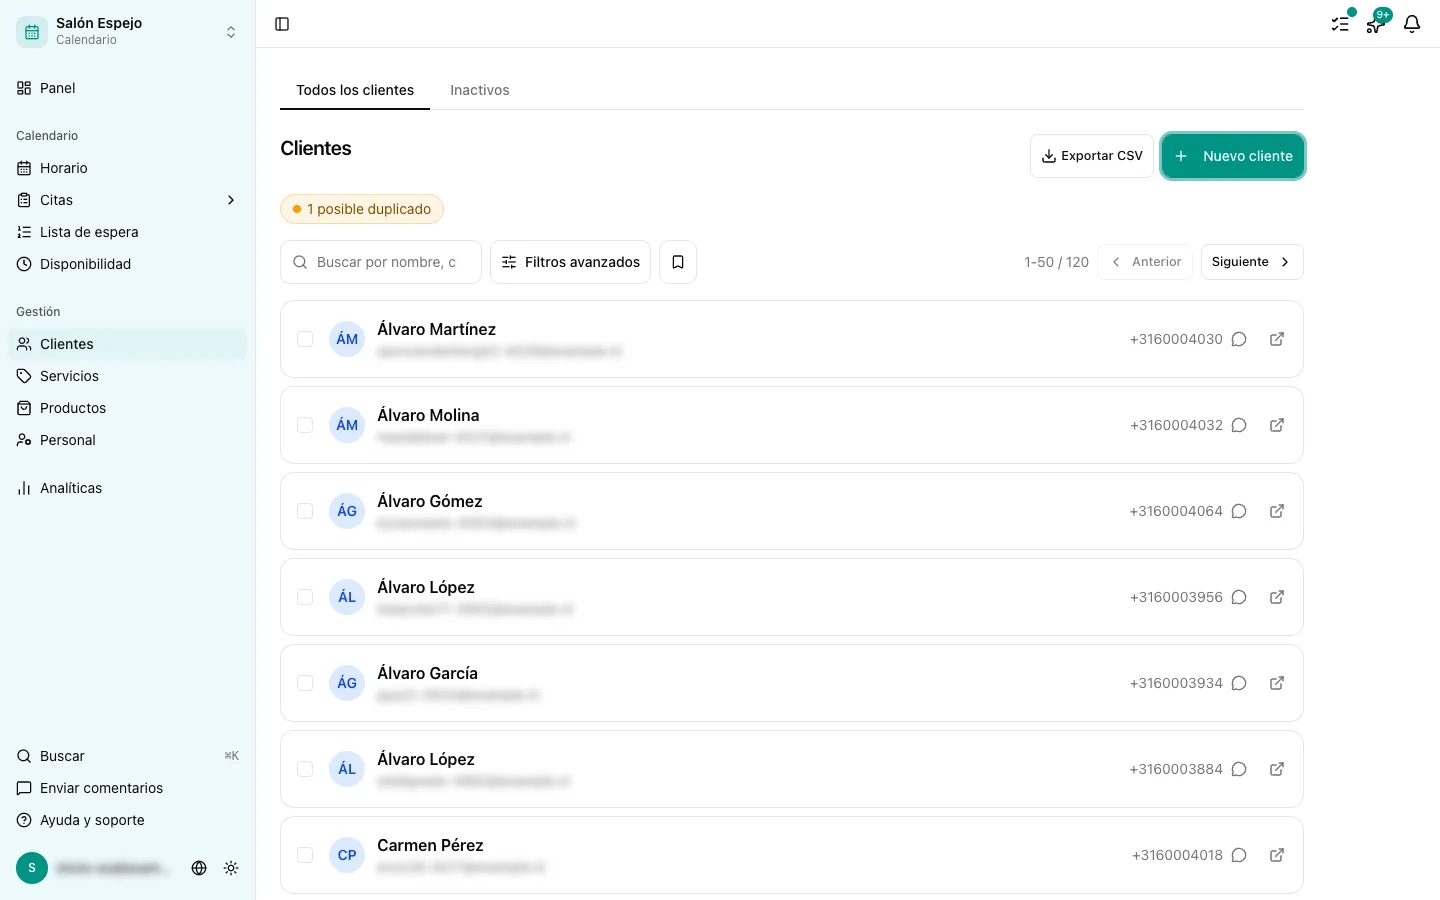Open Carmen Pérez external link icon

[x=1277, y=855]
